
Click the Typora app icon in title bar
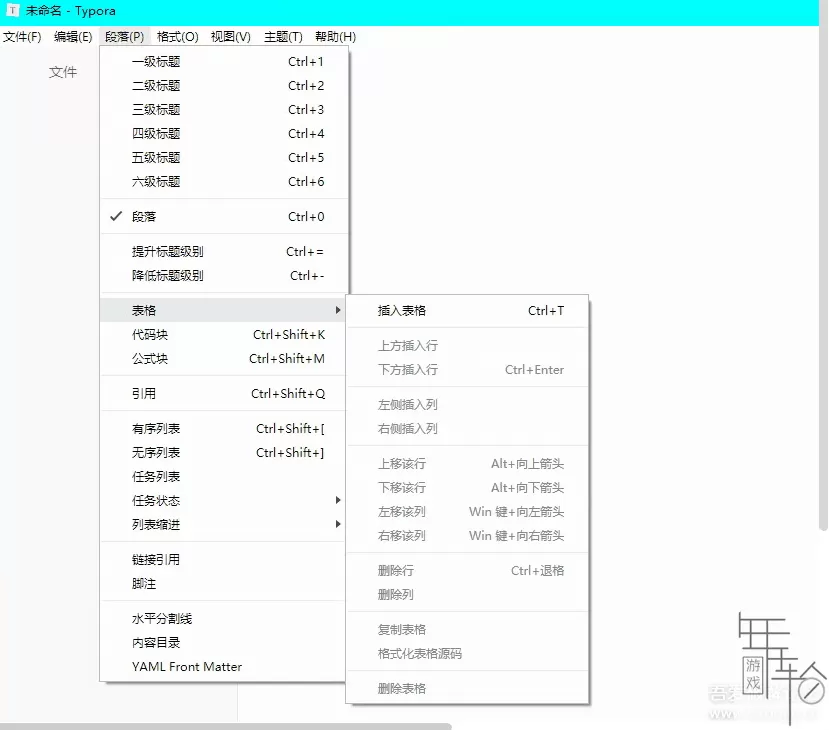click(x=12, y=11)
